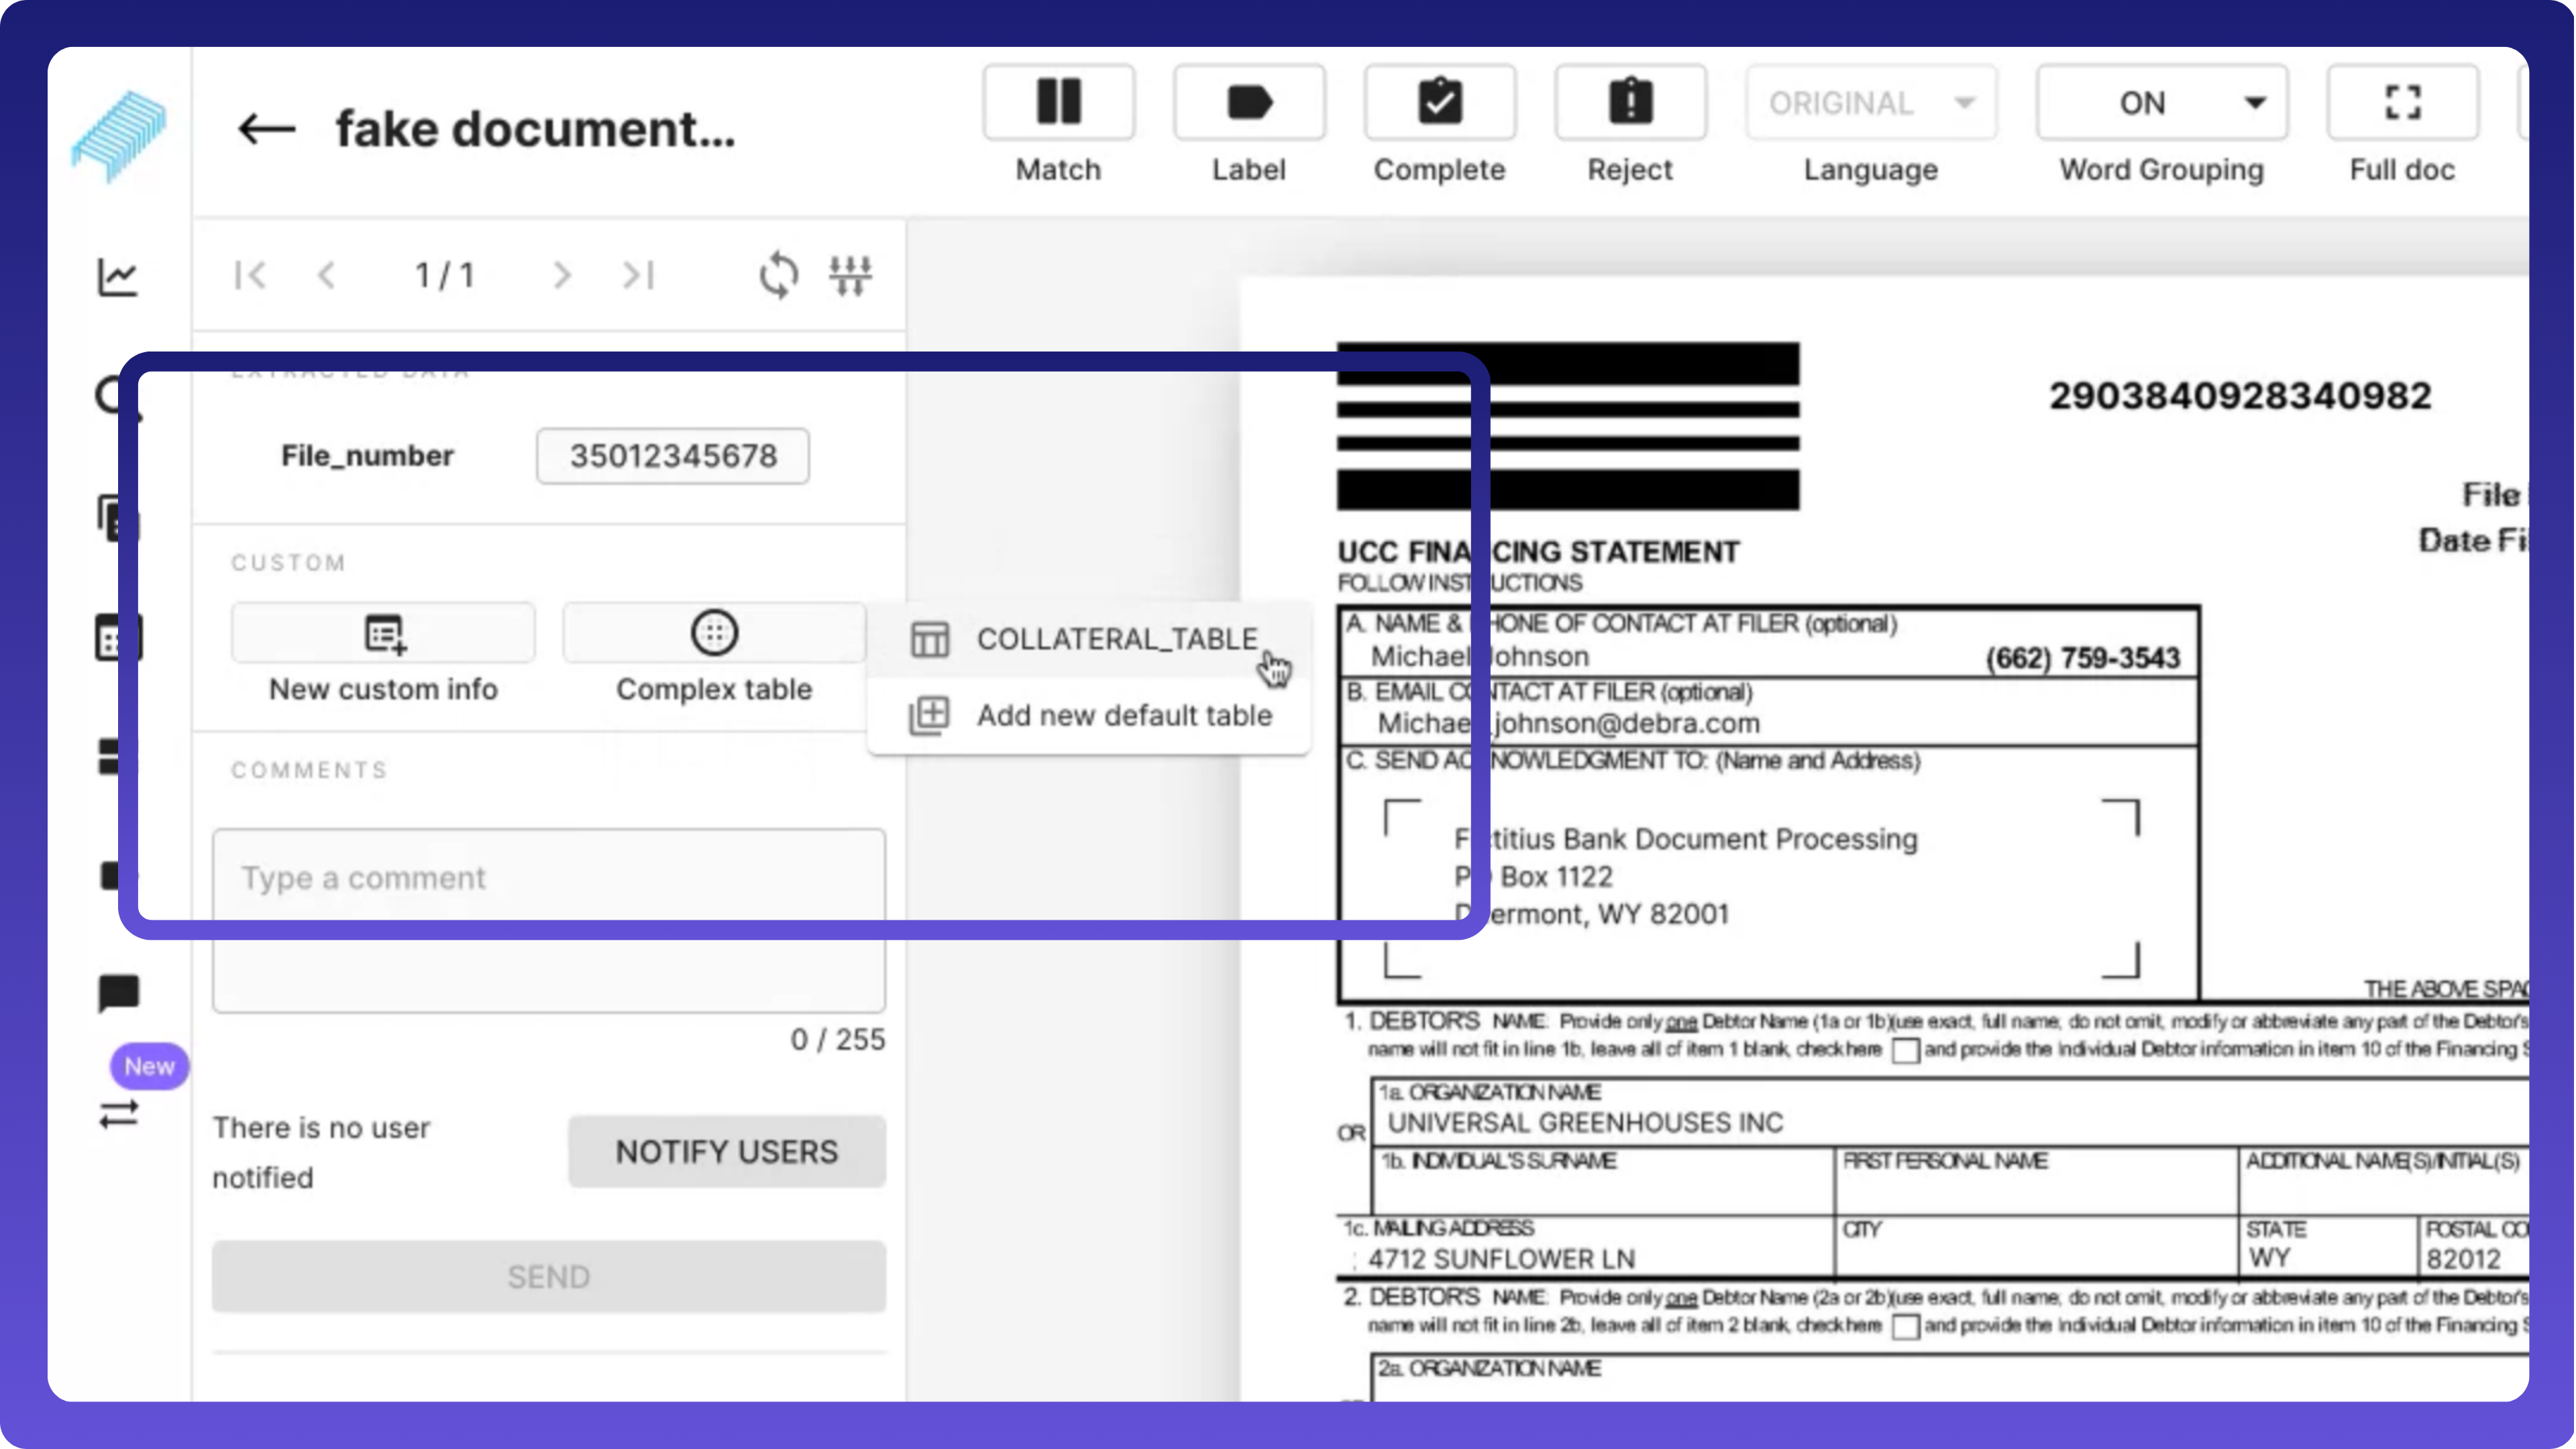Open analytics chart icon in sidebar
The width and height of the screenshot is (2576, 1449).
pyautogui.click(x=118, y=277)
